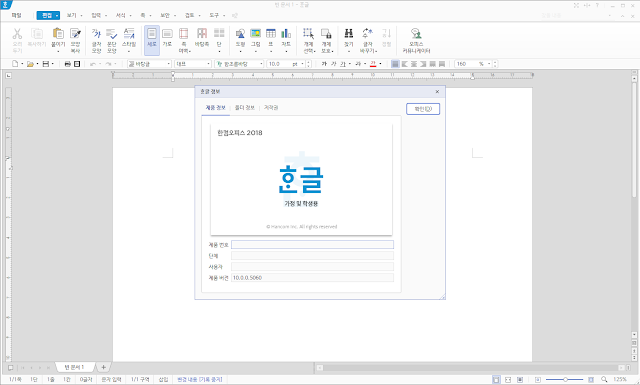Click the New Document icon
Image resolution: width=640 pixels, height=385 pixels.
point(15,64)
